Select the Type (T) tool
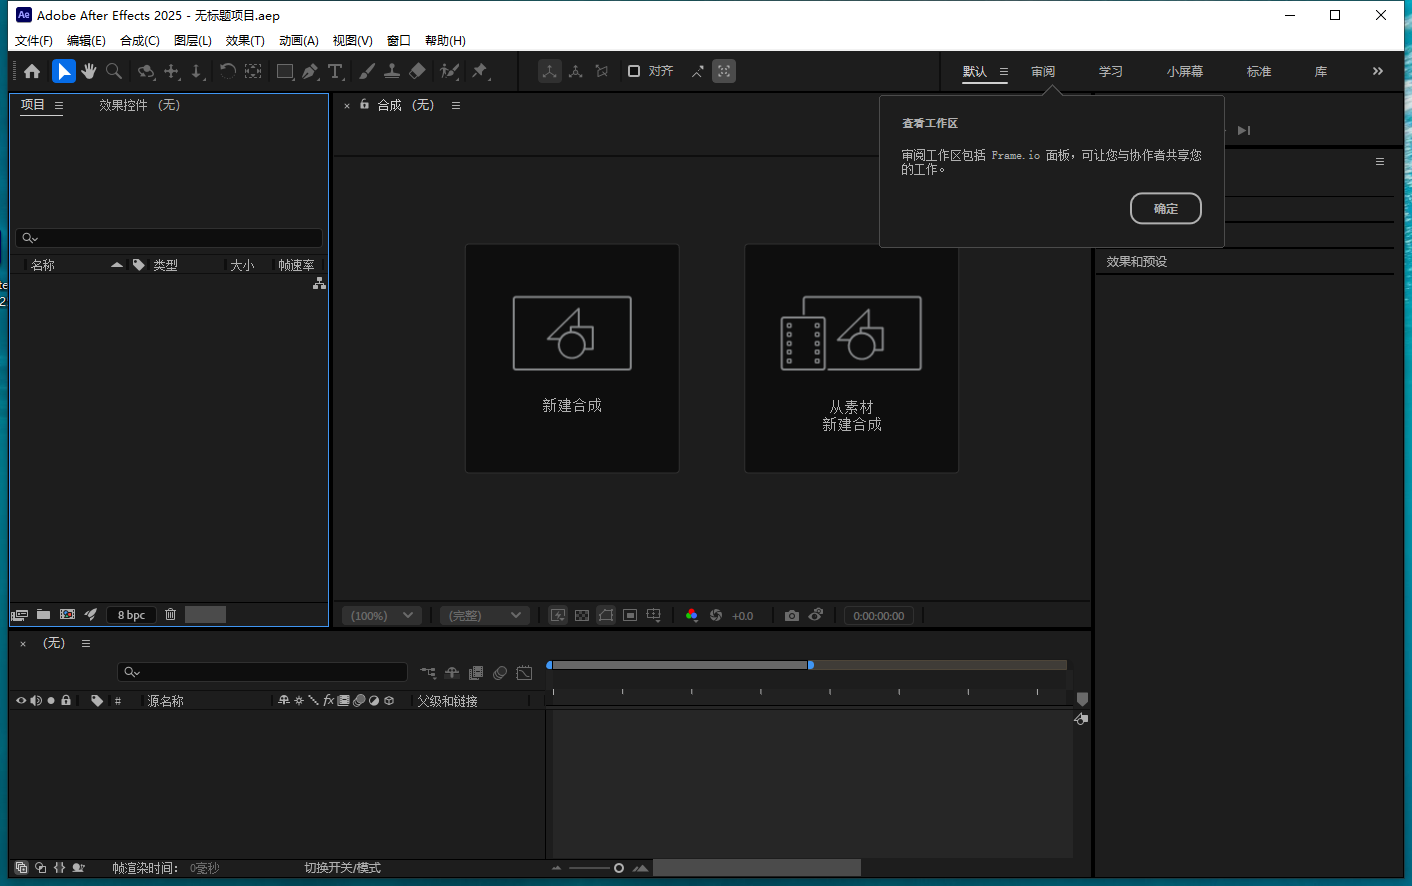 pyautogui.click(x=336, y=71)
